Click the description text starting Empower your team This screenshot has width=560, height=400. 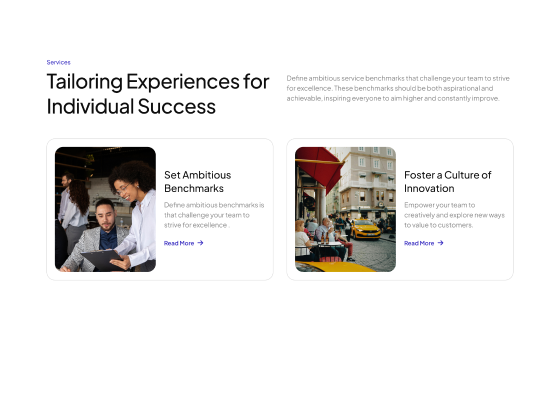454,215
